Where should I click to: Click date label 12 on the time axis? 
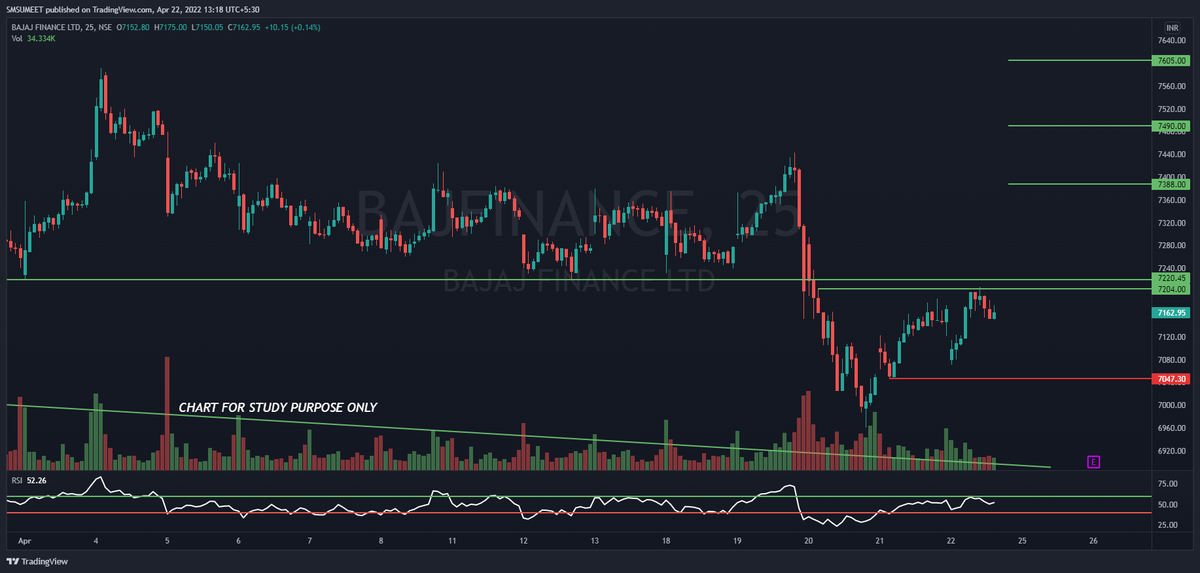coord(524,540)
